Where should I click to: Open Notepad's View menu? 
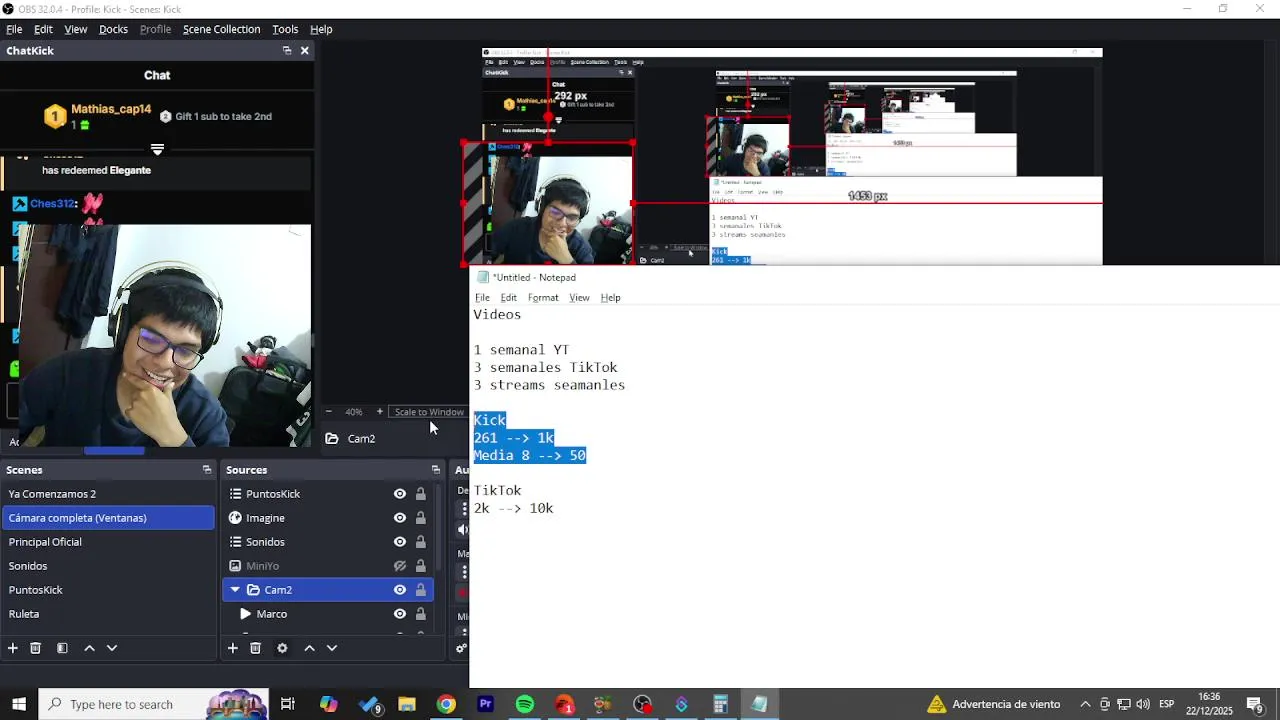point(579,298)
